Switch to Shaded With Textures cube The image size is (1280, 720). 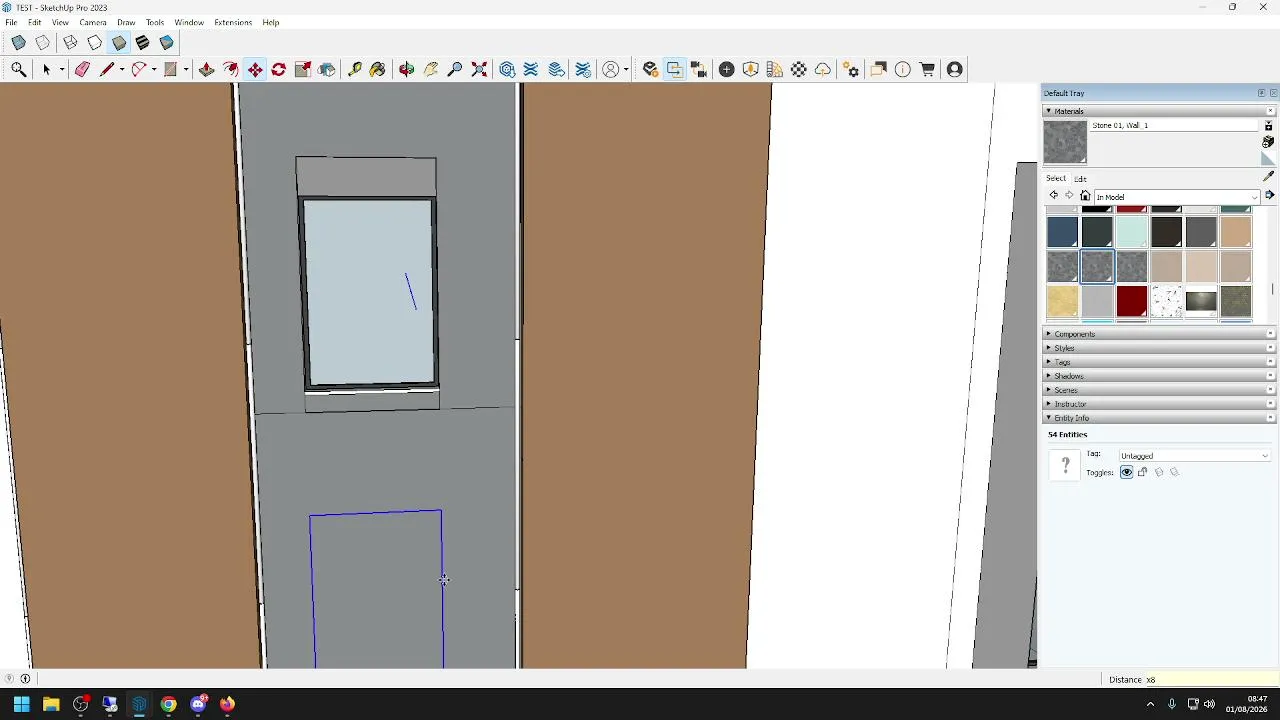coord(143,43)
